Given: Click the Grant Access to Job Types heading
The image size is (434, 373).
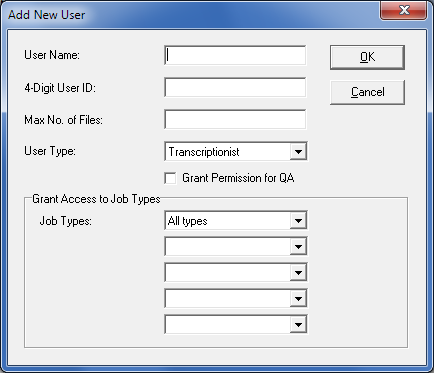Looking at the screenshot, I should pos(96,199).
